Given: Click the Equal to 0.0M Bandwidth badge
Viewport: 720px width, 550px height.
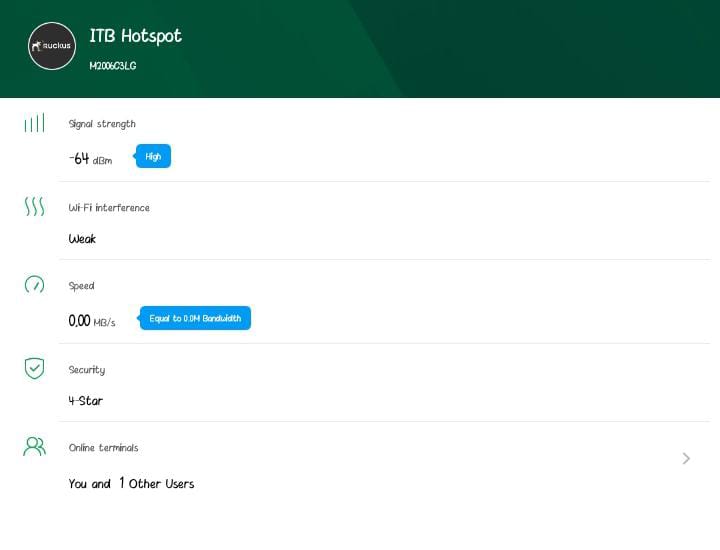Looking at the screenshot, I should (195, 319).
